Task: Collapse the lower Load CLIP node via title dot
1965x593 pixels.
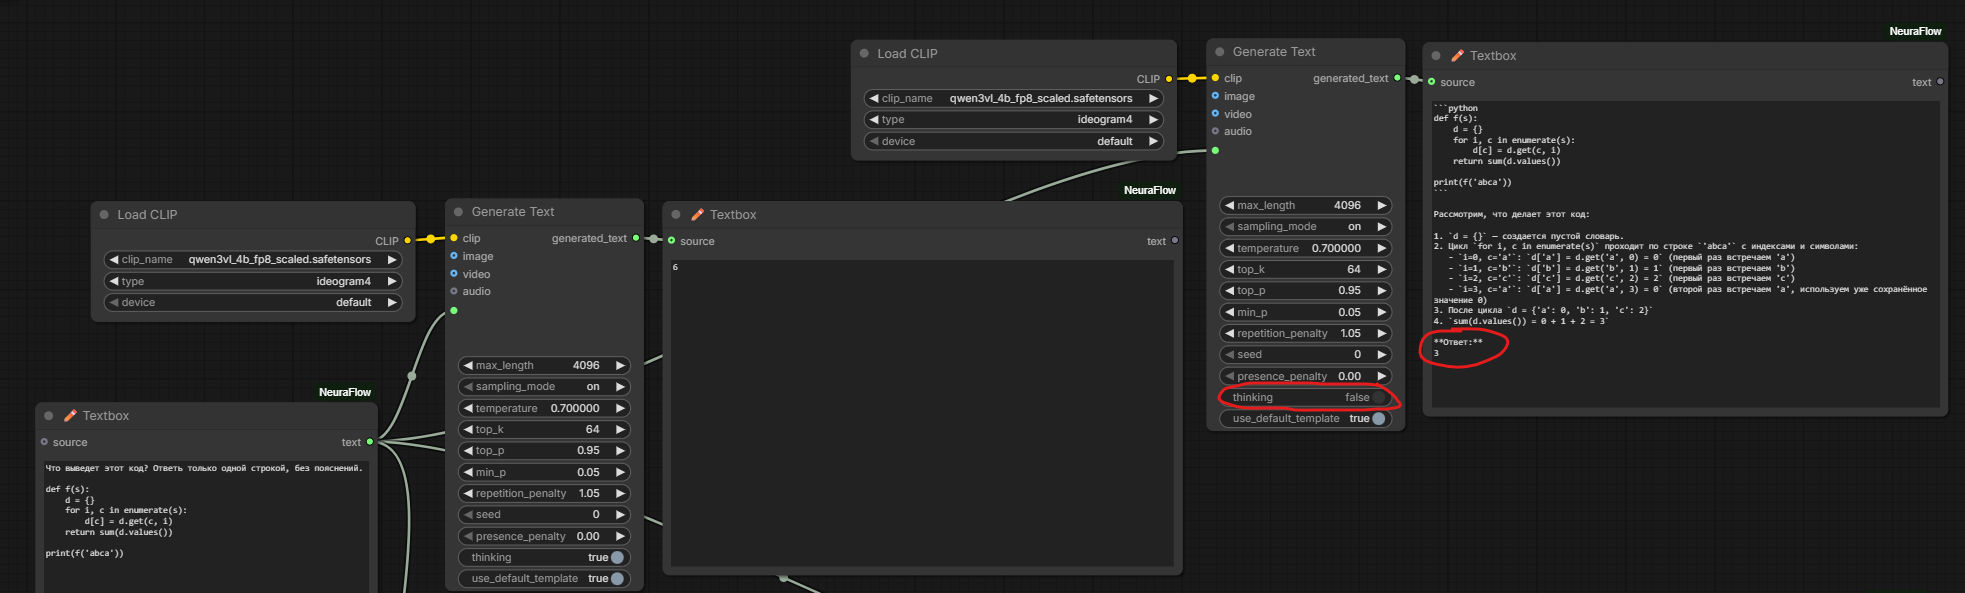Action: click(104, 214)
